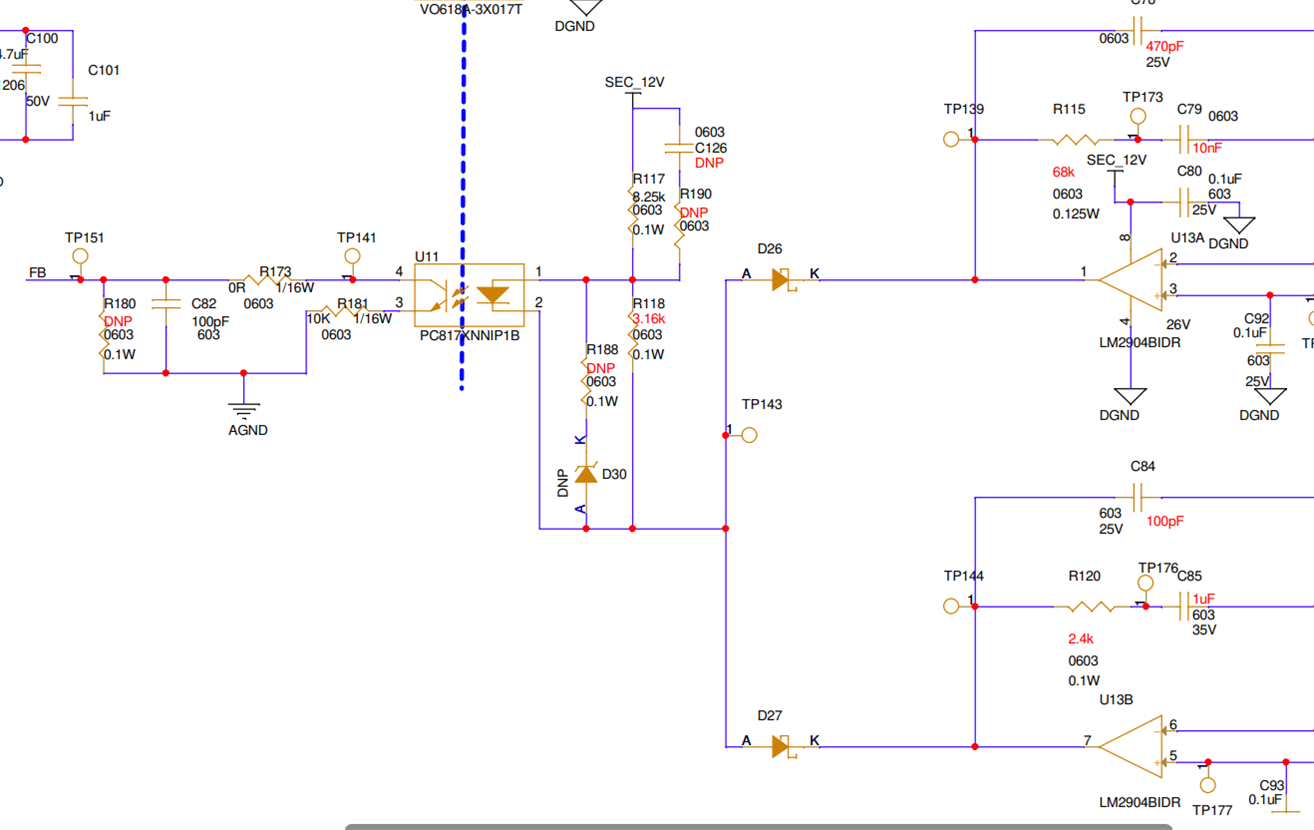Click the TP151 test point circle

(x=80, y=256)
